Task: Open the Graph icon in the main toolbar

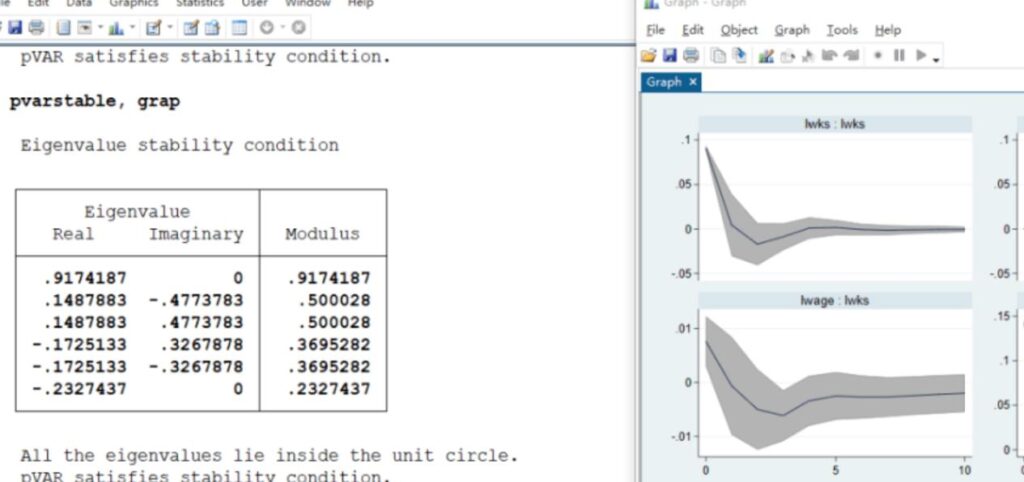Action: [115, 27]
